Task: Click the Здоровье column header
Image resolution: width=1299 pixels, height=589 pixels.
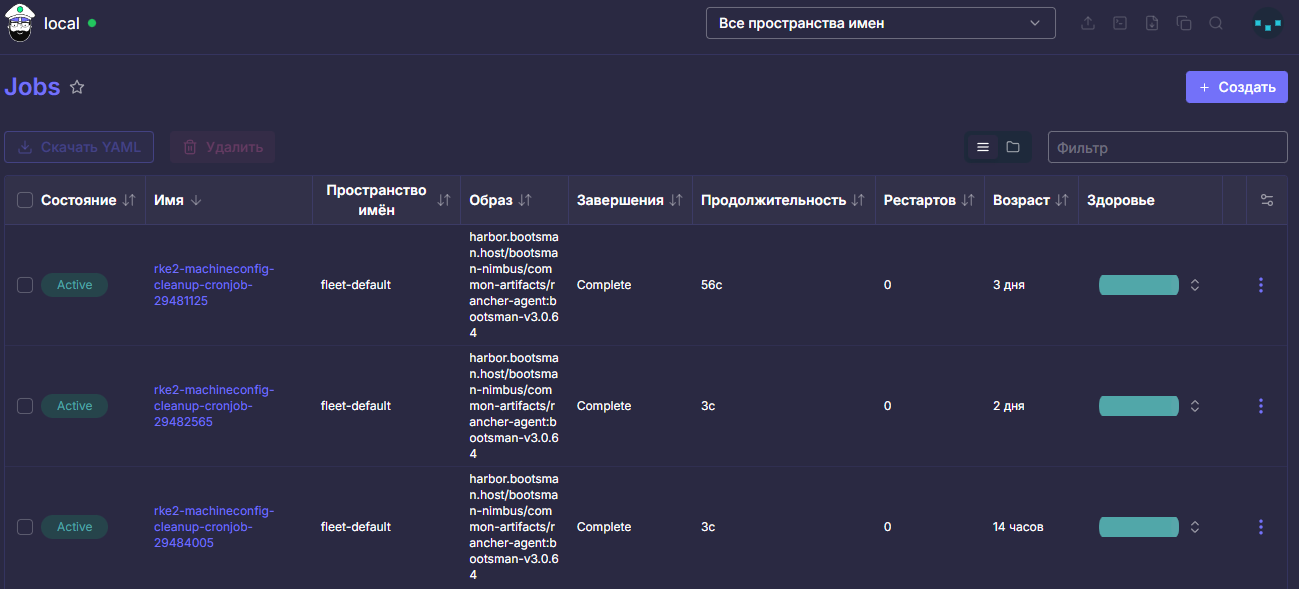Action: (x=1121, y=200)
